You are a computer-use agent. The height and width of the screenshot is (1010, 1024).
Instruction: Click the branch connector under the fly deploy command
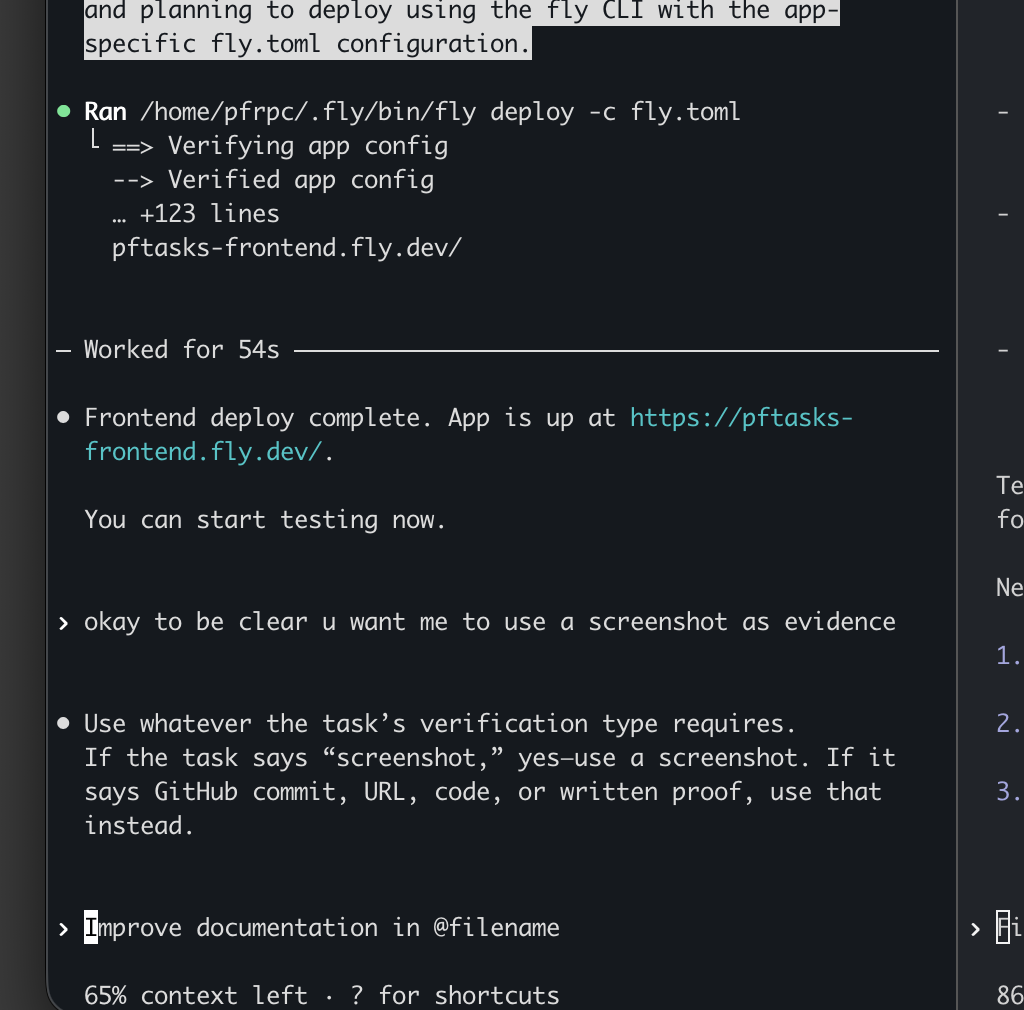point(94,140)
